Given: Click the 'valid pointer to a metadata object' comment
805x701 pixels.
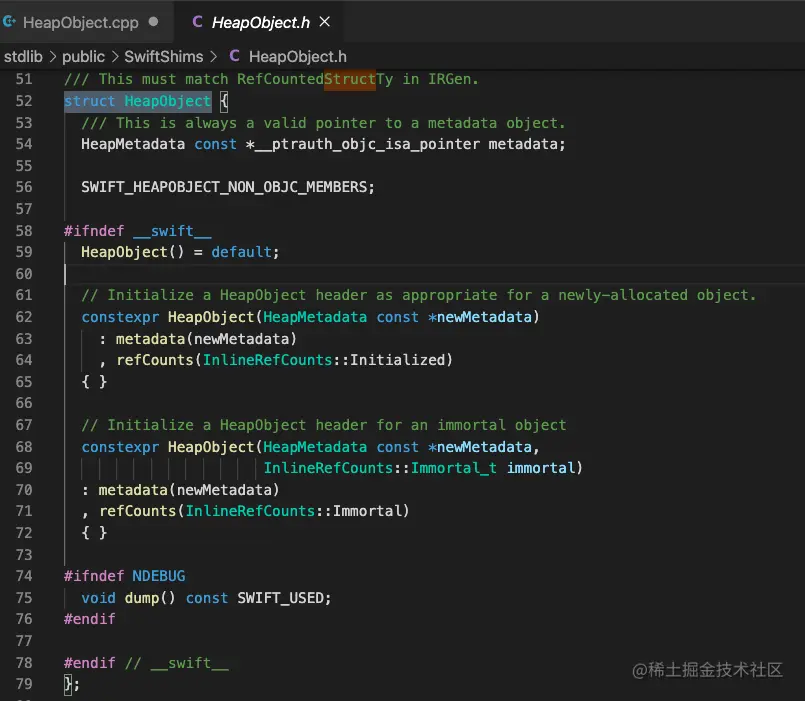Looking at the screenshot, I should click(x=323, y=123).
